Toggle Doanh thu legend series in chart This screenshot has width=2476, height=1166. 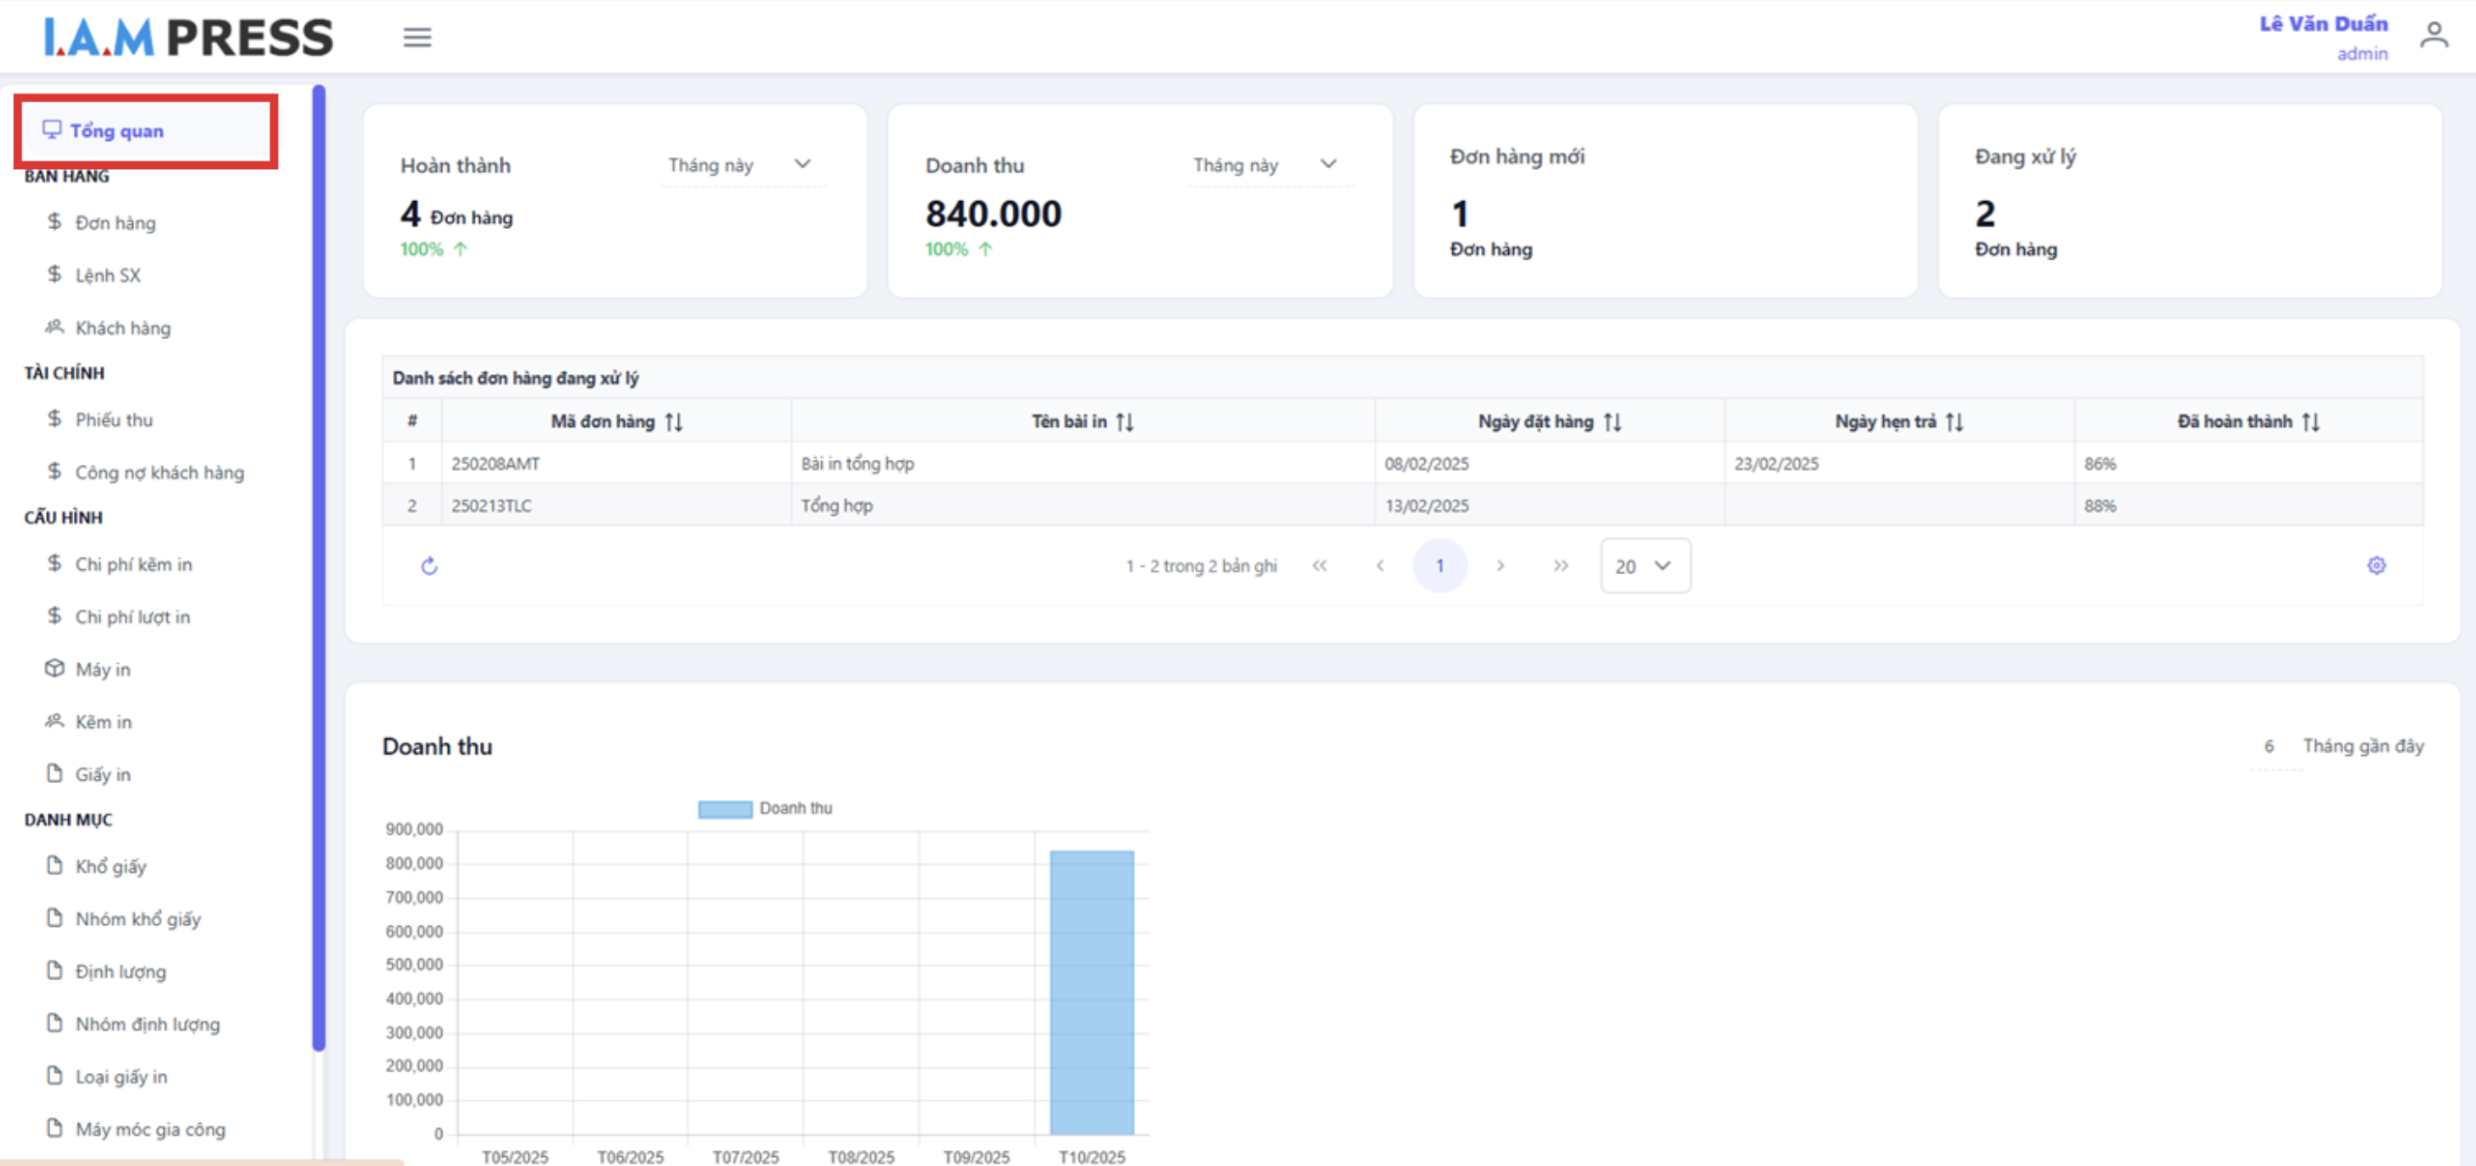click(765, 809)
